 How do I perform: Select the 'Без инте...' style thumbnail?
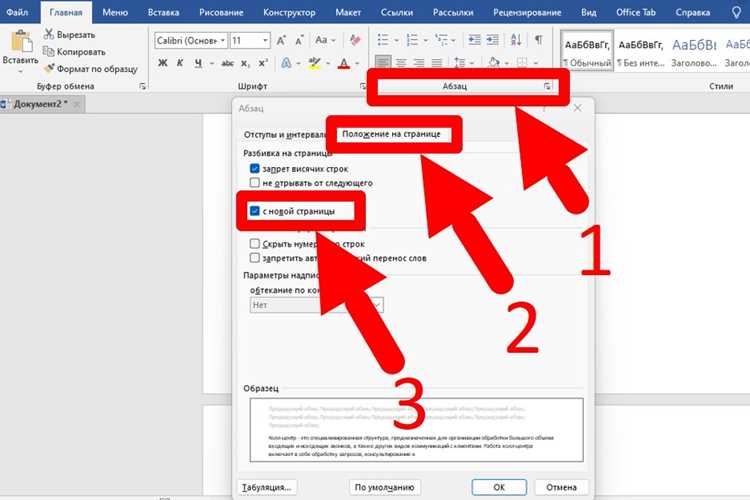coord(640,52)
